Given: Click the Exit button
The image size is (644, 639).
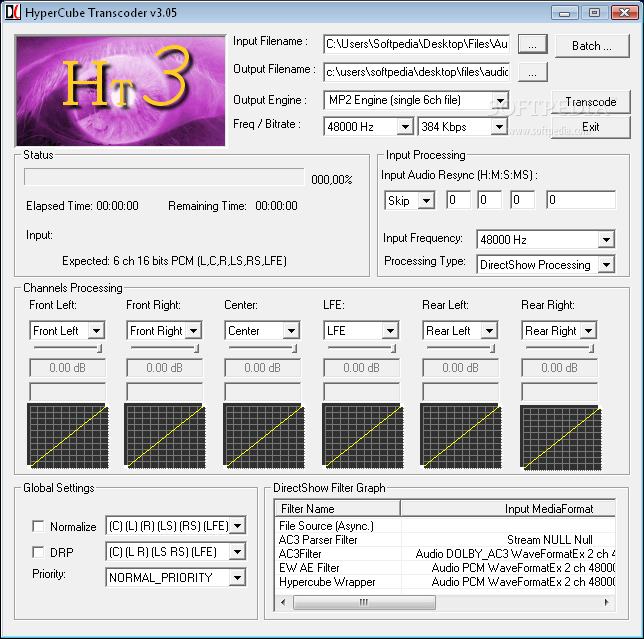Looking at the screenshot, I should (591, 127).
